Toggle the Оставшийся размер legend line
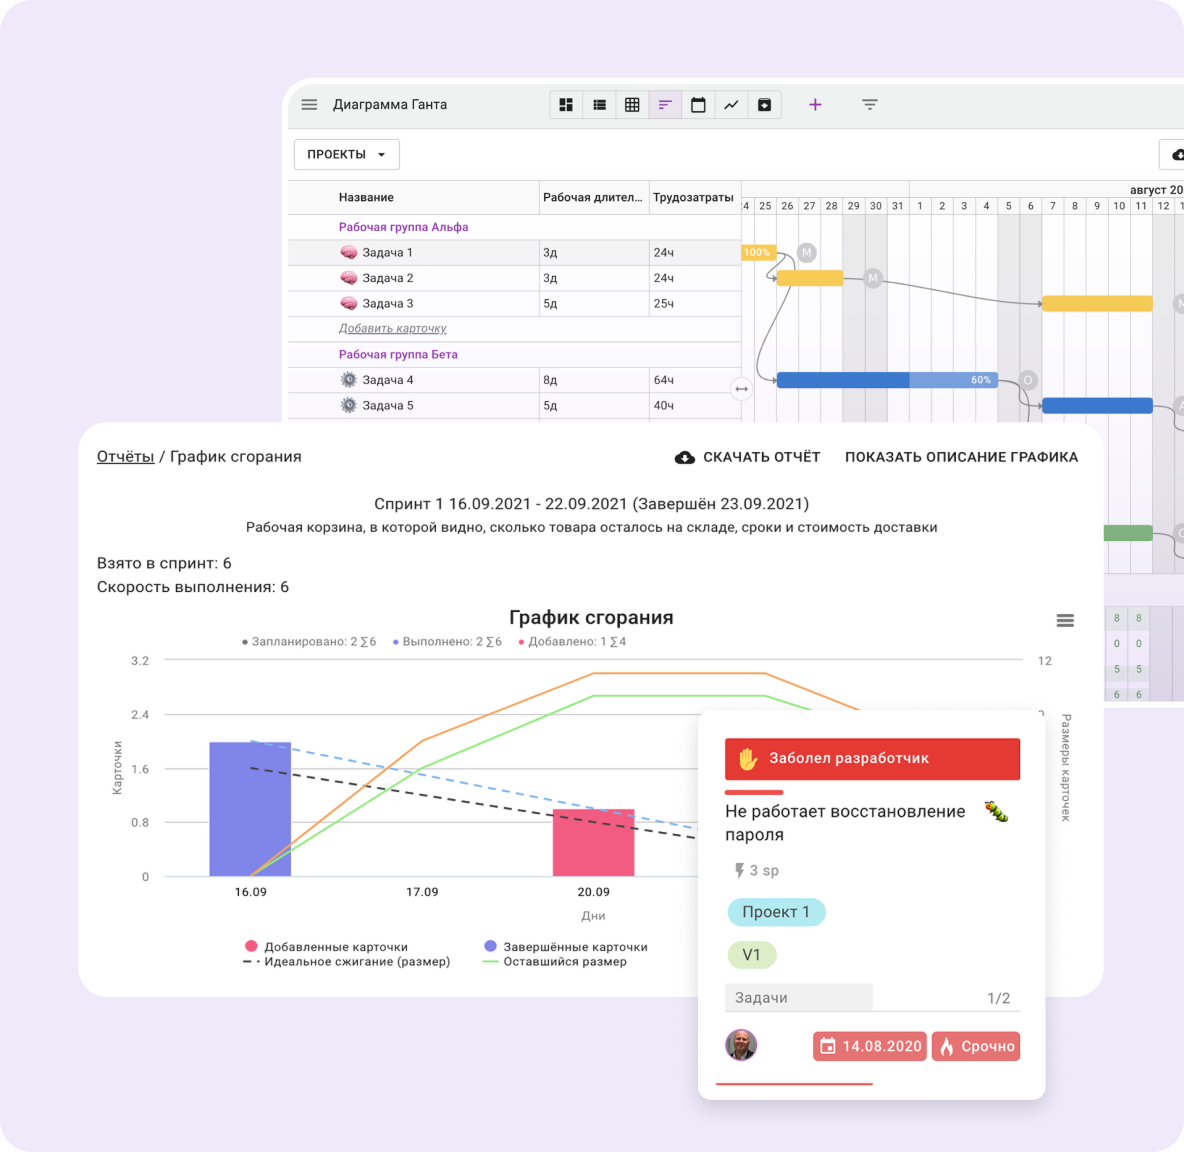This screenshot has height=1152, width=1184. click(555, 962)
